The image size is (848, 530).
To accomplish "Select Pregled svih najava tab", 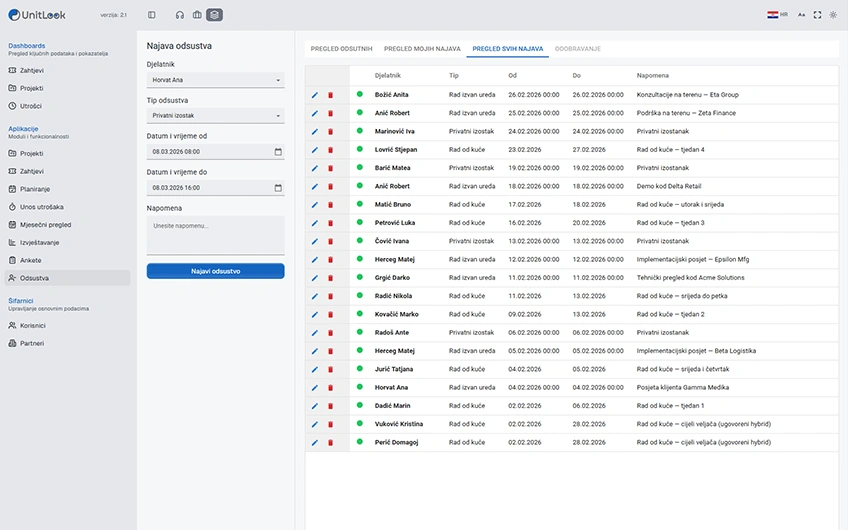I will 508,49.
